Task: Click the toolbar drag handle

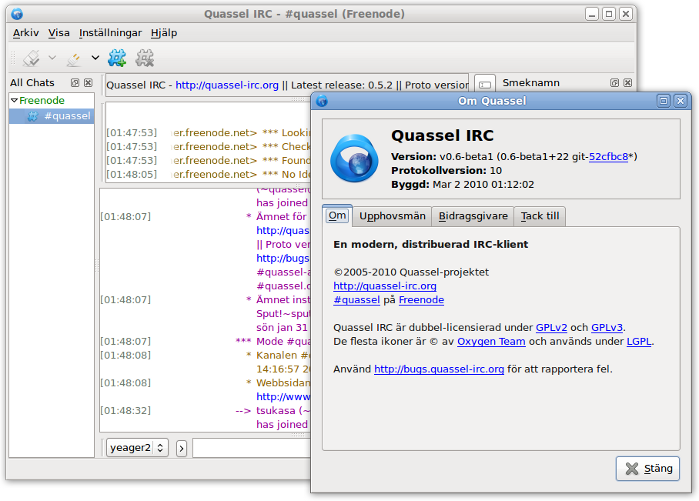Action: point(13,58)
